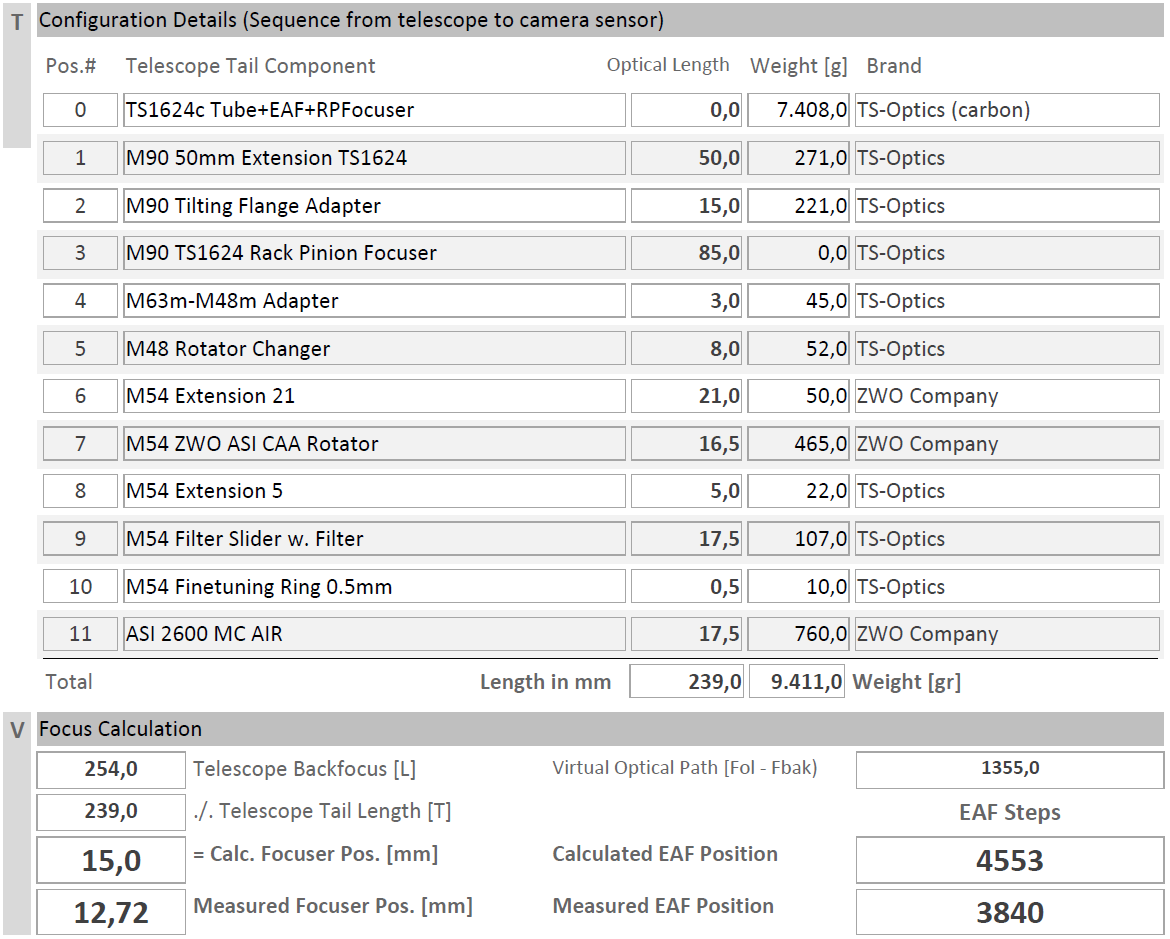Click the EAF Steps label
The height and width of the screenshot is (939, 1170).
tap(1010, 812)
